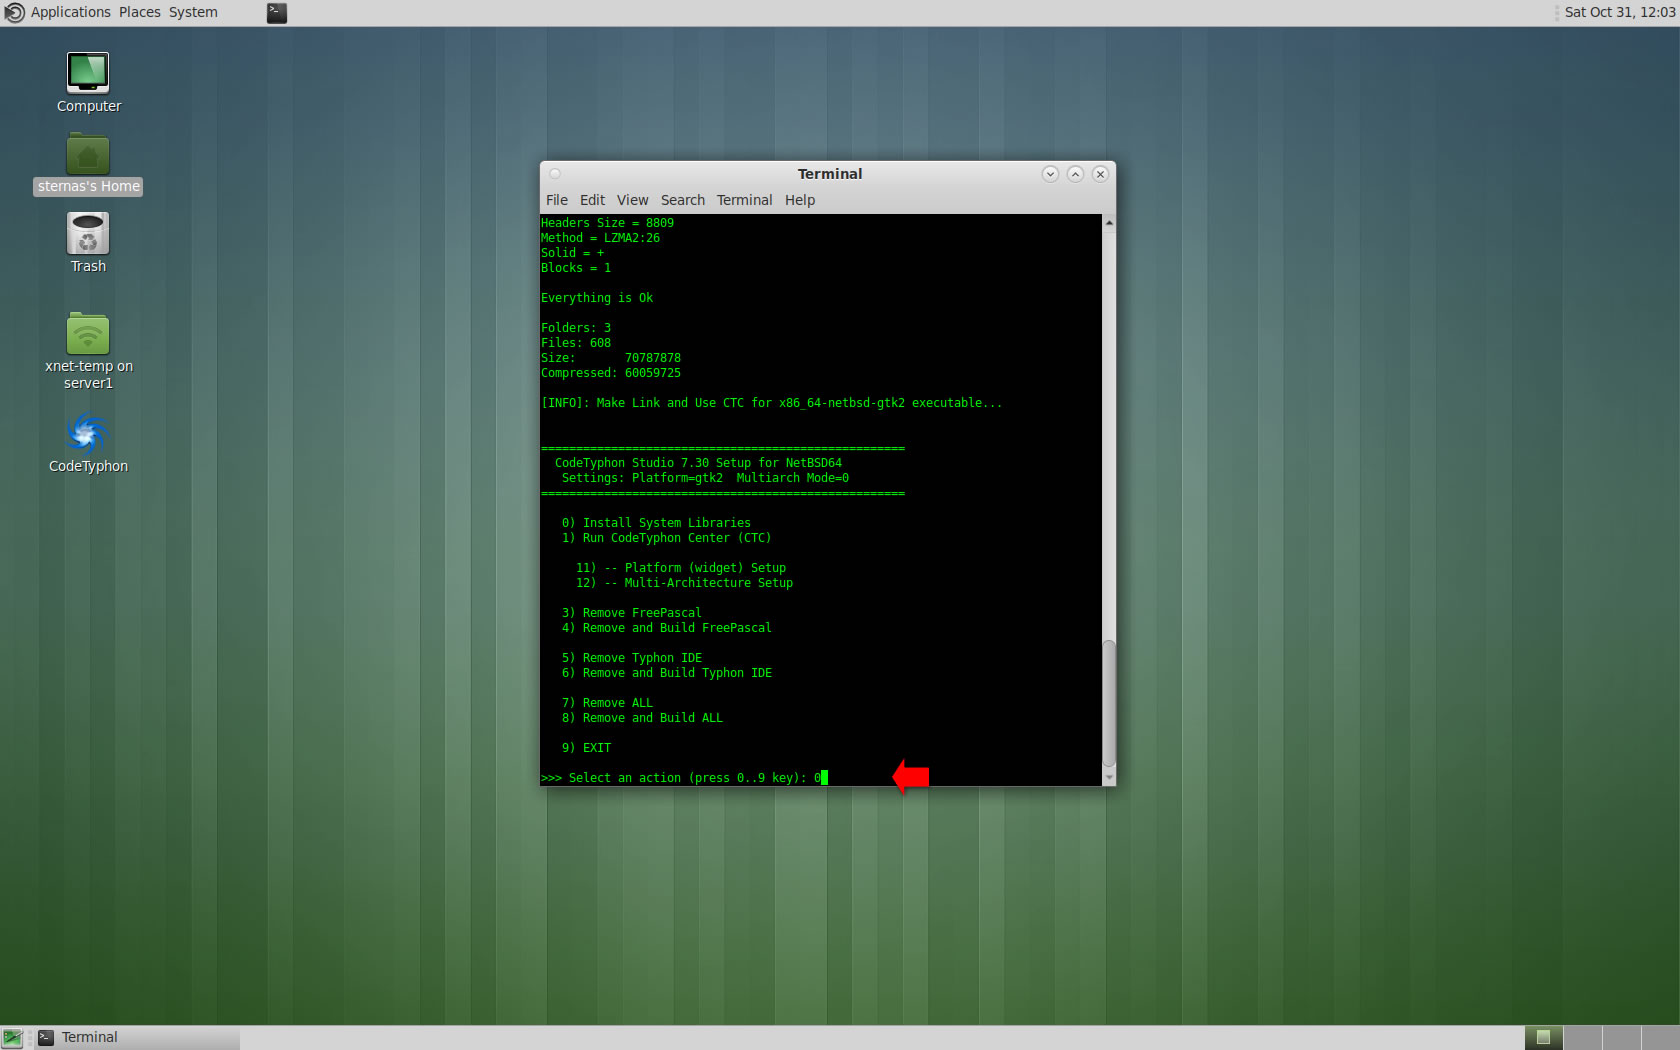Image resolution: width=1680 pixels, height=1050 pixels.
Task: Click the '[INFO]: Make Link' message line
Action: [771, 403]
